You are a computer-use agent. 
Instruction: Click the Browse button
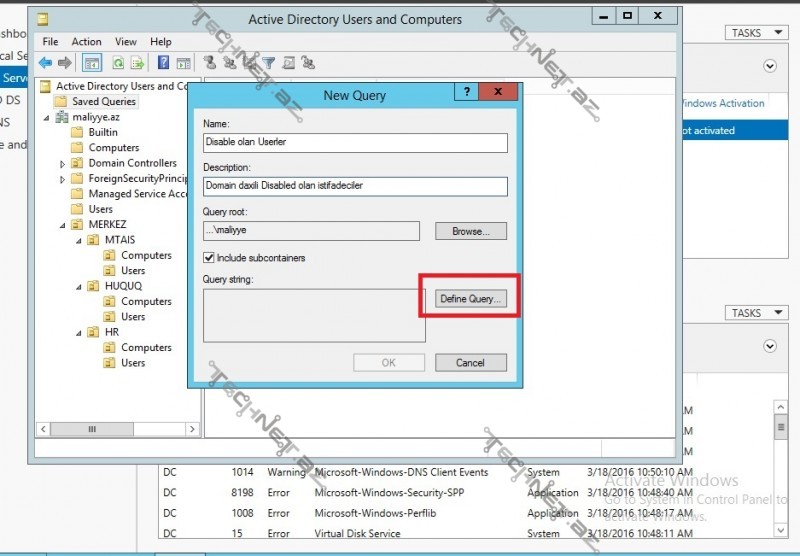click(x=471, y=231)
